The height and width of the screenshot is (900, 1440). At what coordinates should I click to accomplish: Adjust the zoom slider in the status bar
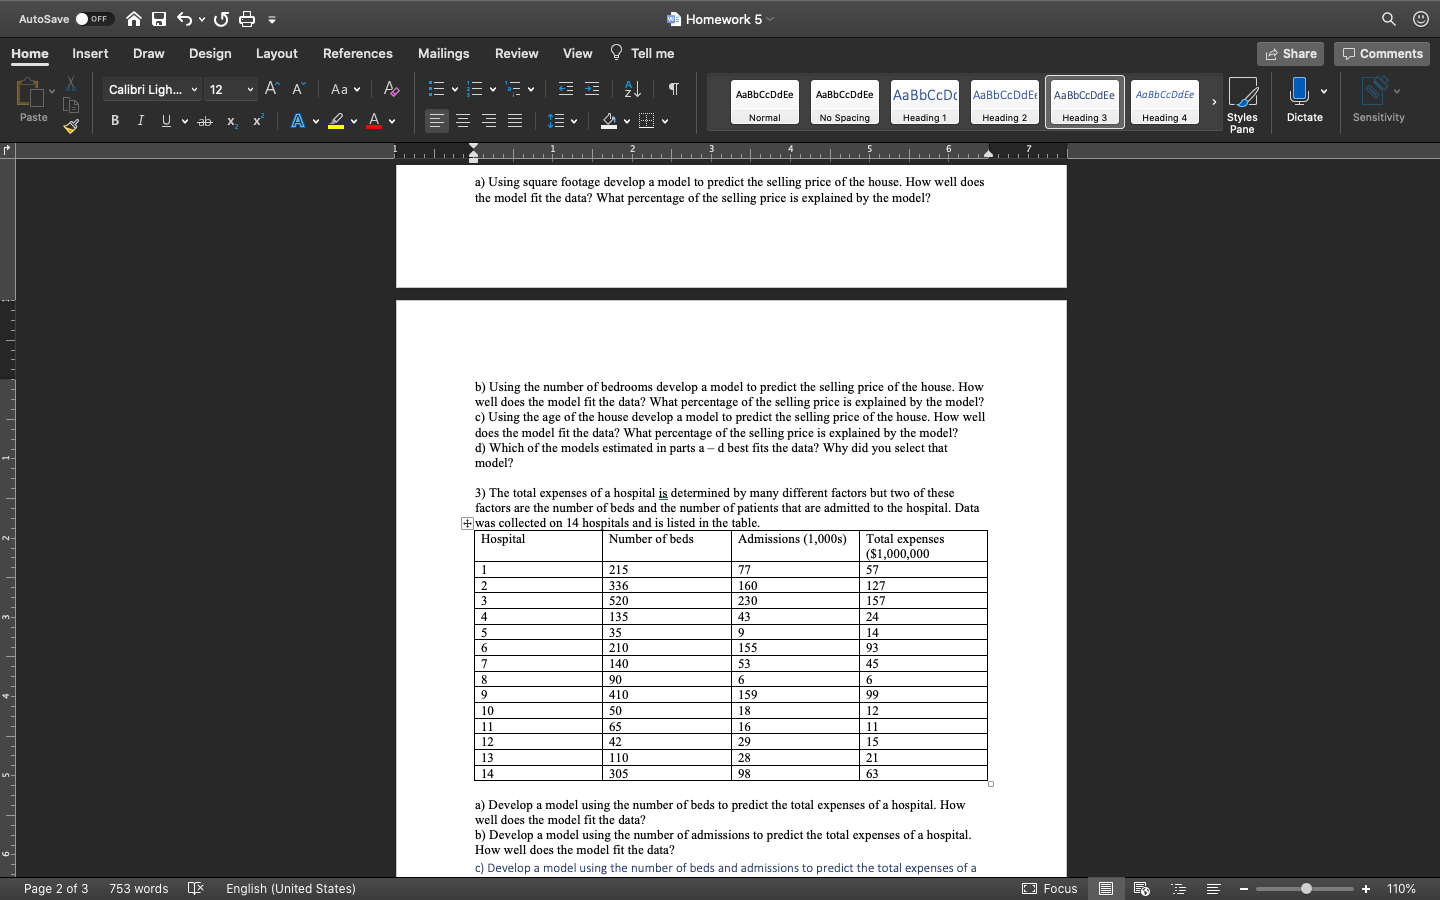tap(1305, 888)
